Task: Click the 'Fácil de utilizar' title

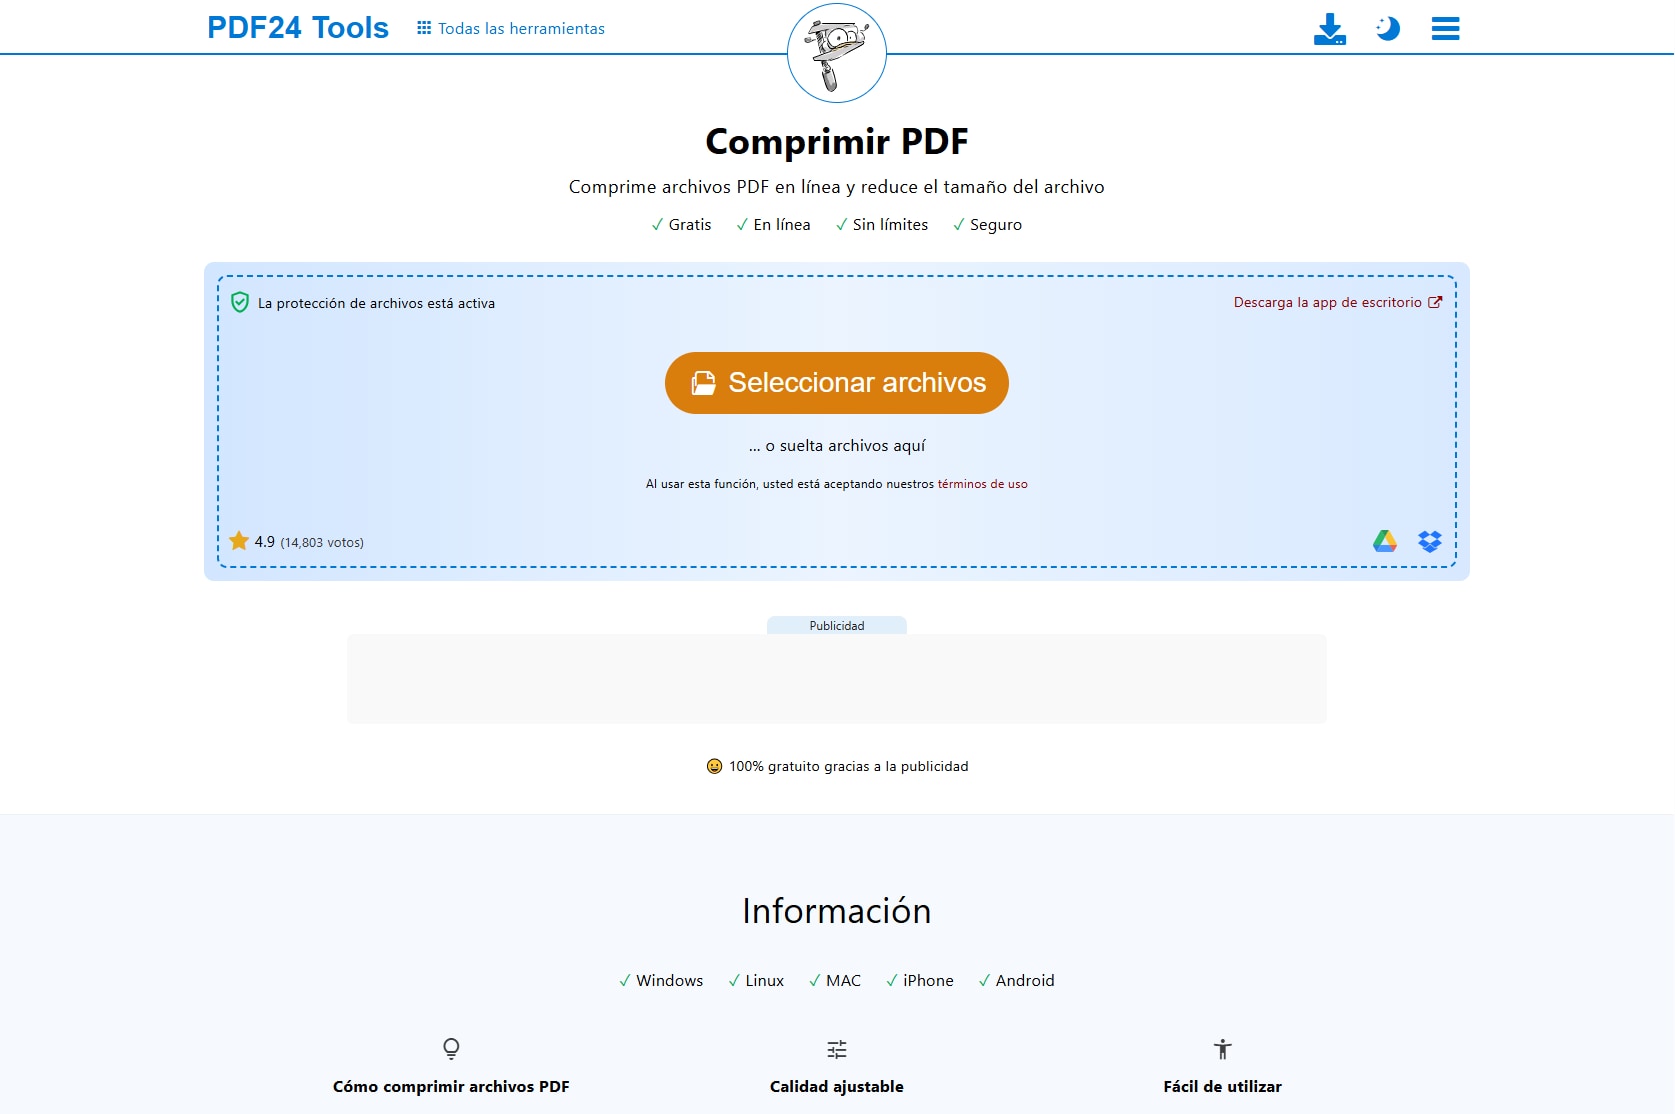Action: 1222,1087
